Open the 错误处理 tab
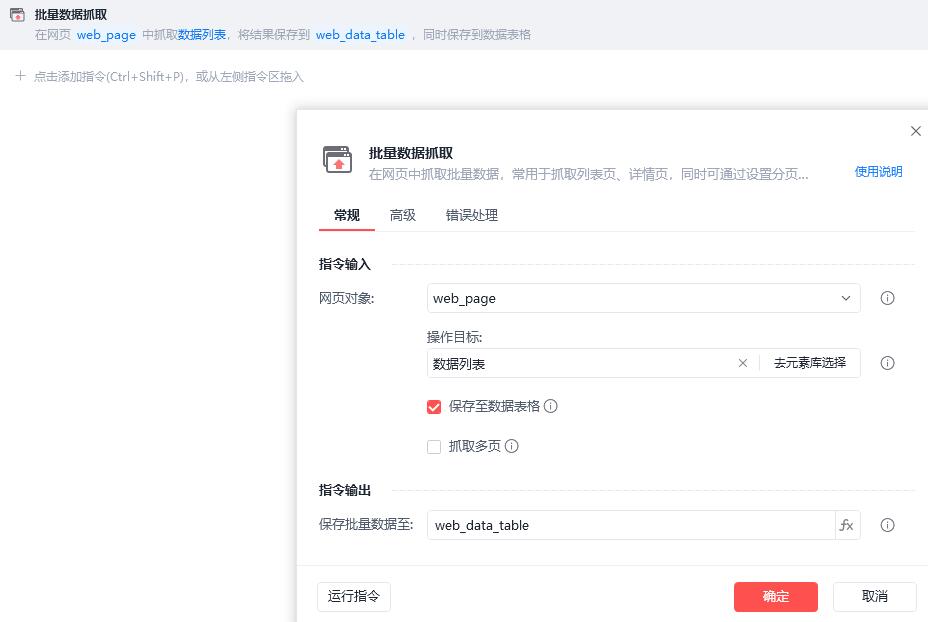 (x=472, y=215)
